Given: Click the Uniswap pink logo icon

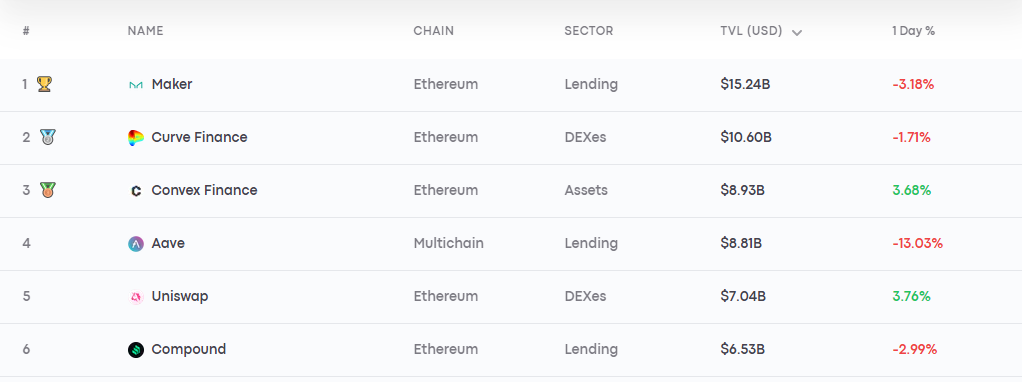Looking at the screenshot, I should coord(136,297).
